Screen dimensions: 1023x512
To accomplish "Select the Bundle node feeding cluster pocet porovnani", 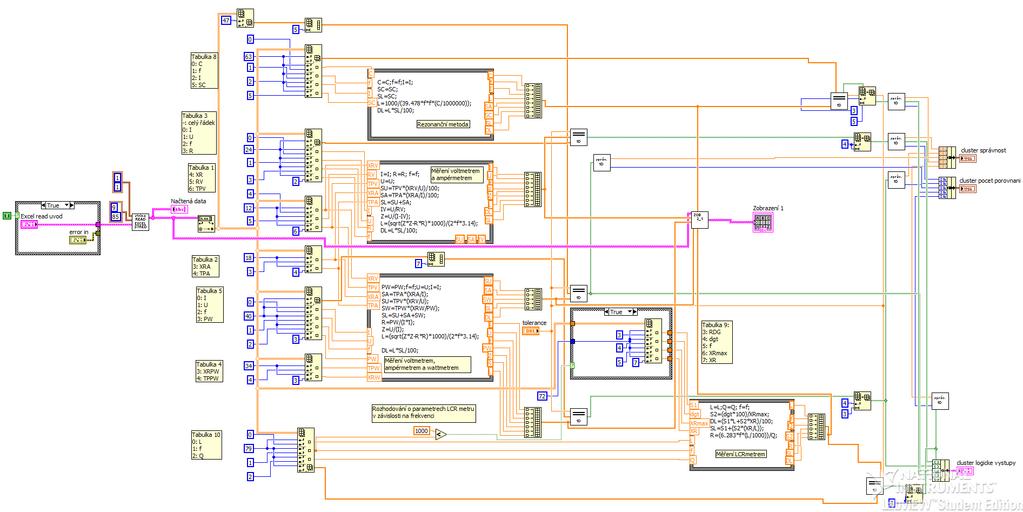I will click(945, 187).
